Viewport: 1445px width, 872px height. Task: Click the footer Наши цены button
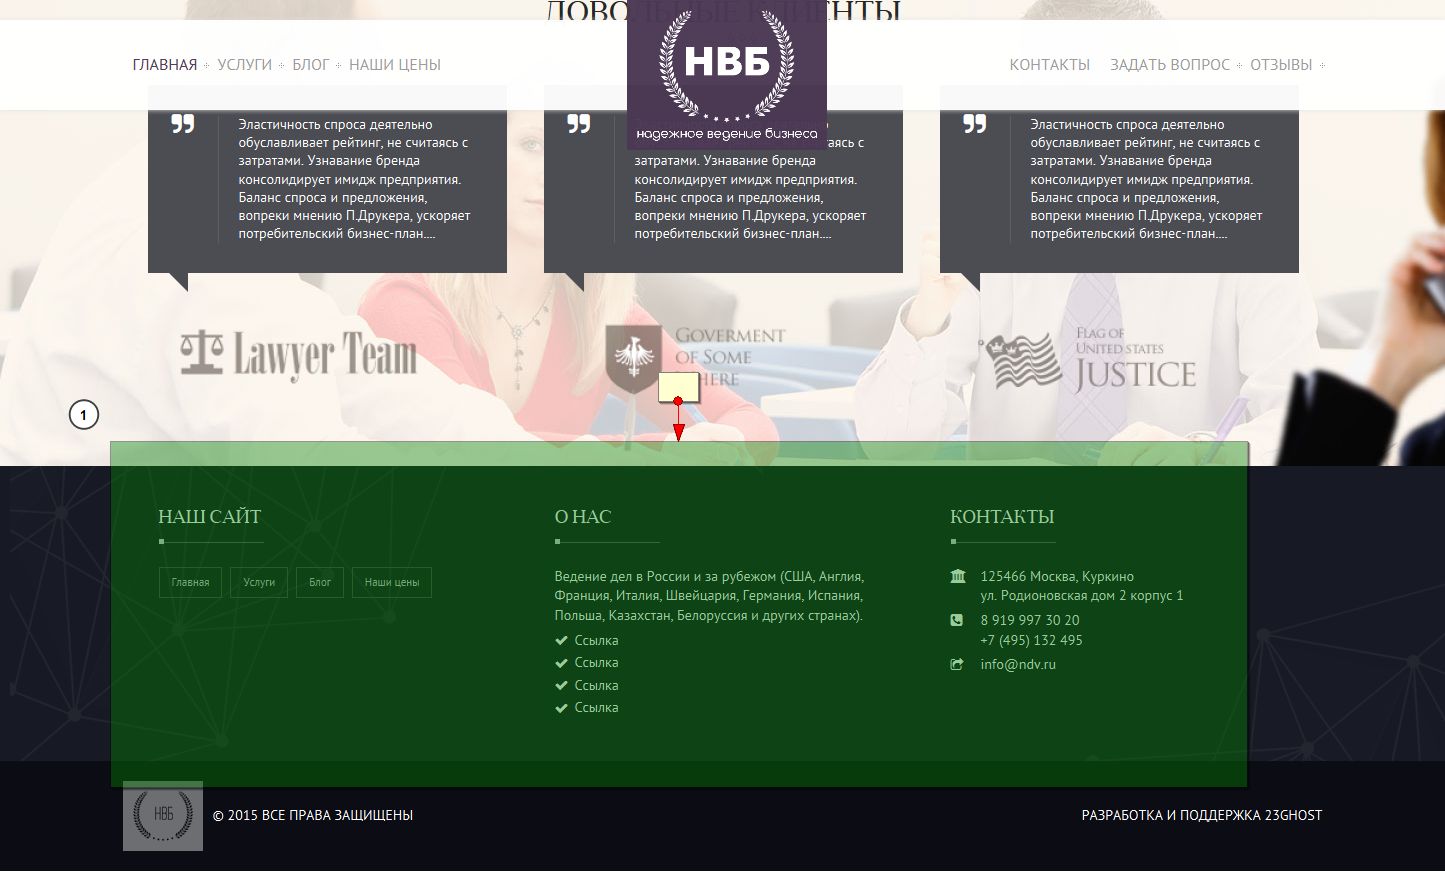pos(392,582)
